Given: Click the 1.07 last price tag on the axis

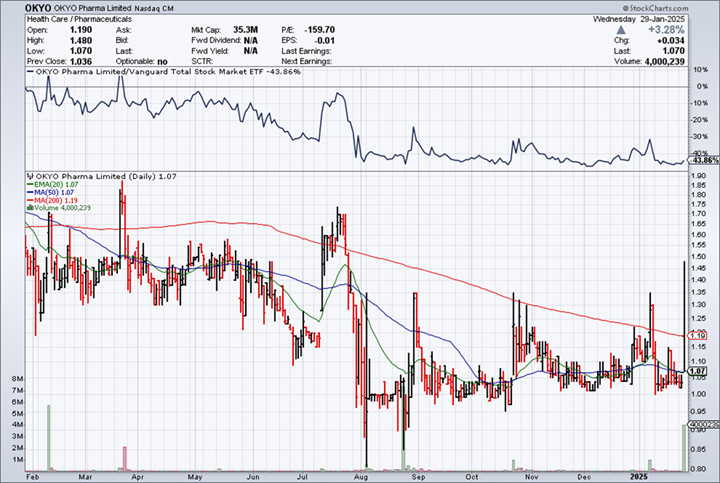Looking at the screenshot, I should point(698,371).
